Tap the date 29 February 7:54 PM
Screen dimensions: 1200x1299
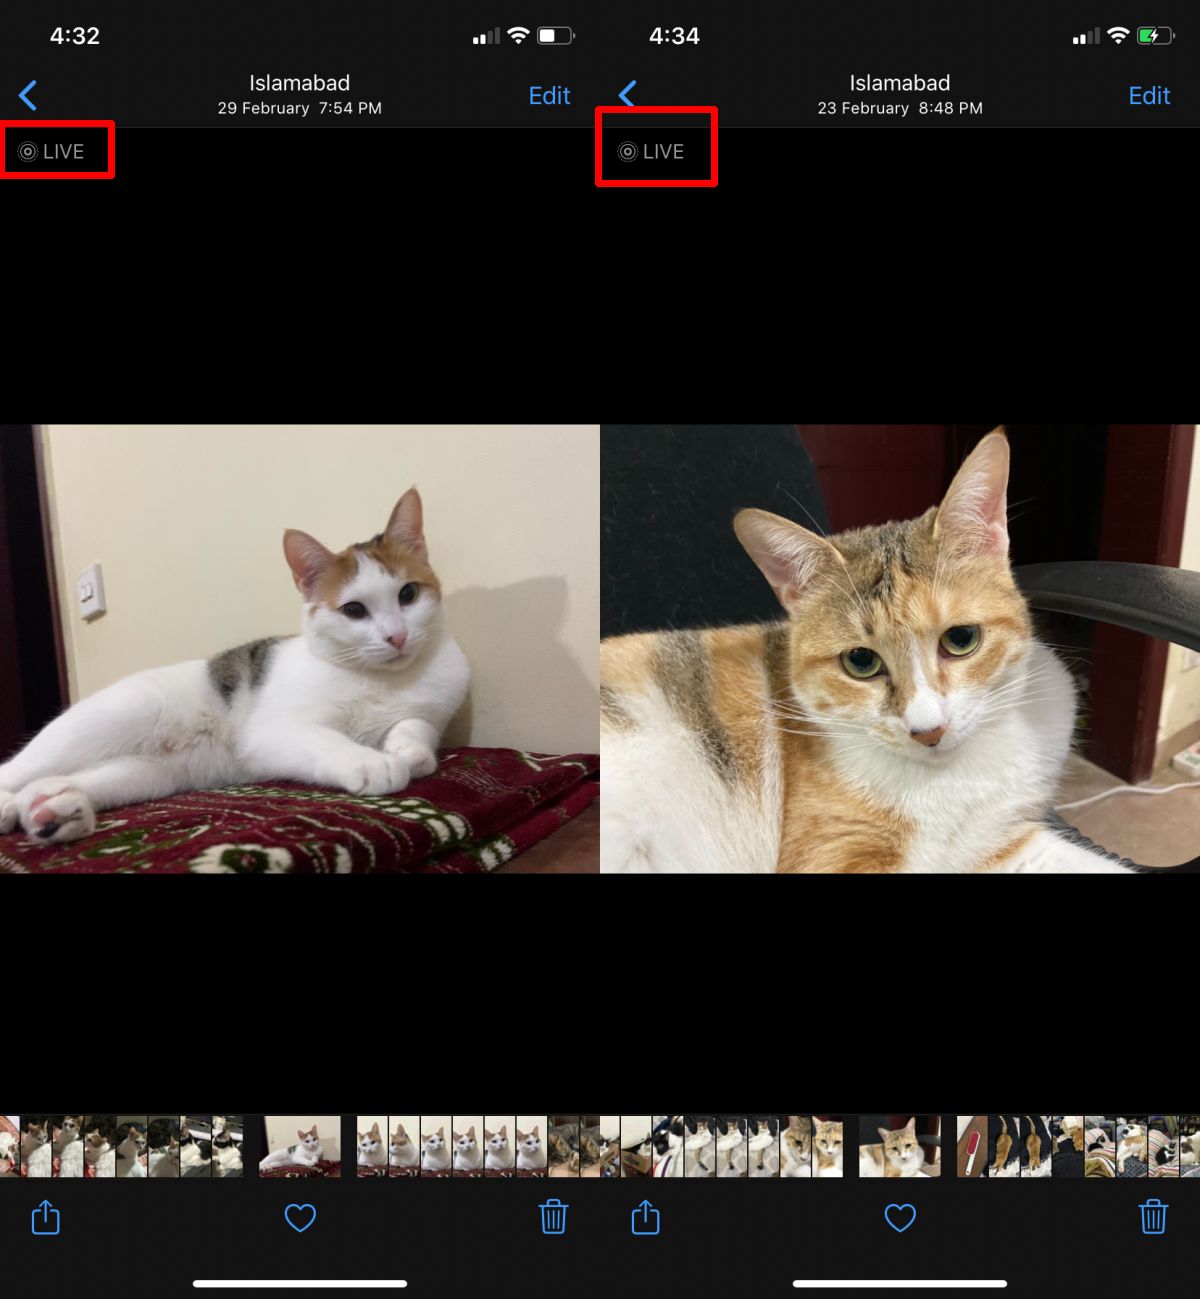[300, 108]
